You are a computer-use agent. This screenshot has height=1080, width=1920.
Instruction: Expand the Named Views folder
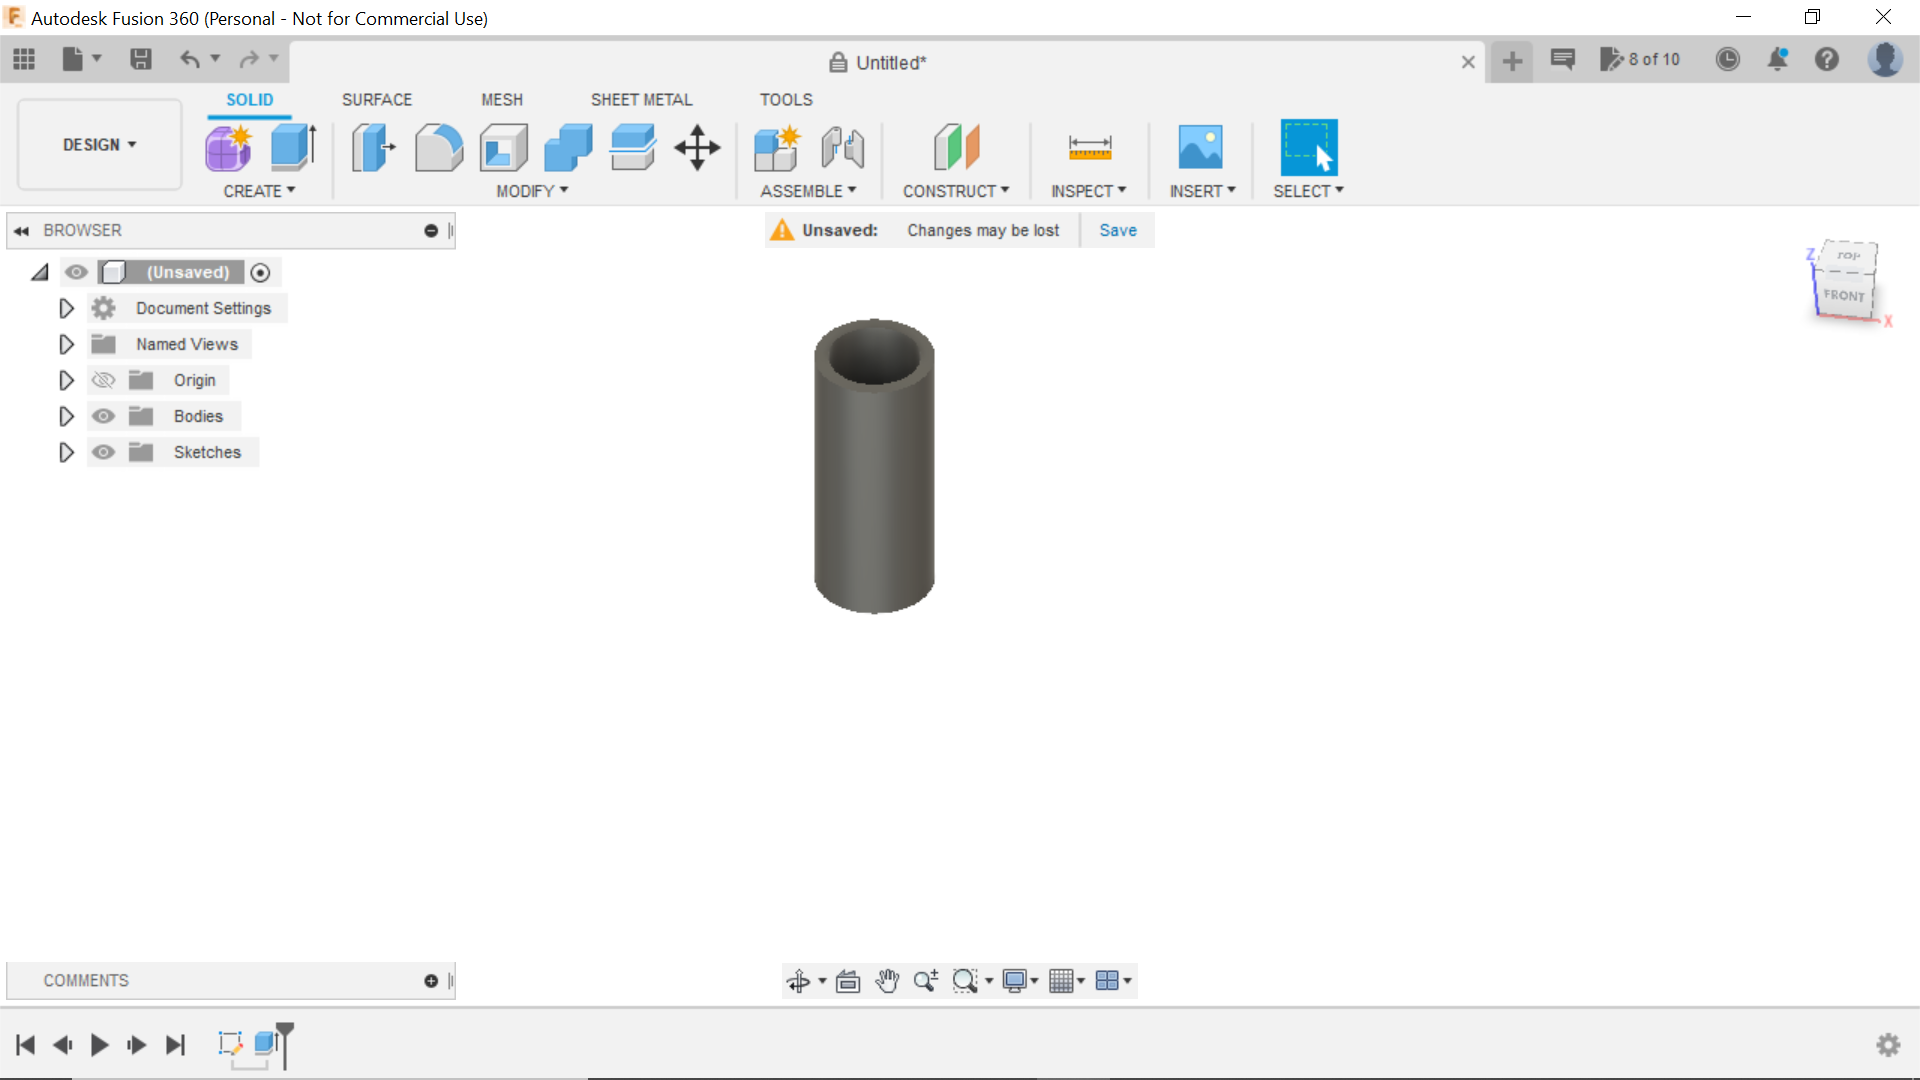coord(66,344)
